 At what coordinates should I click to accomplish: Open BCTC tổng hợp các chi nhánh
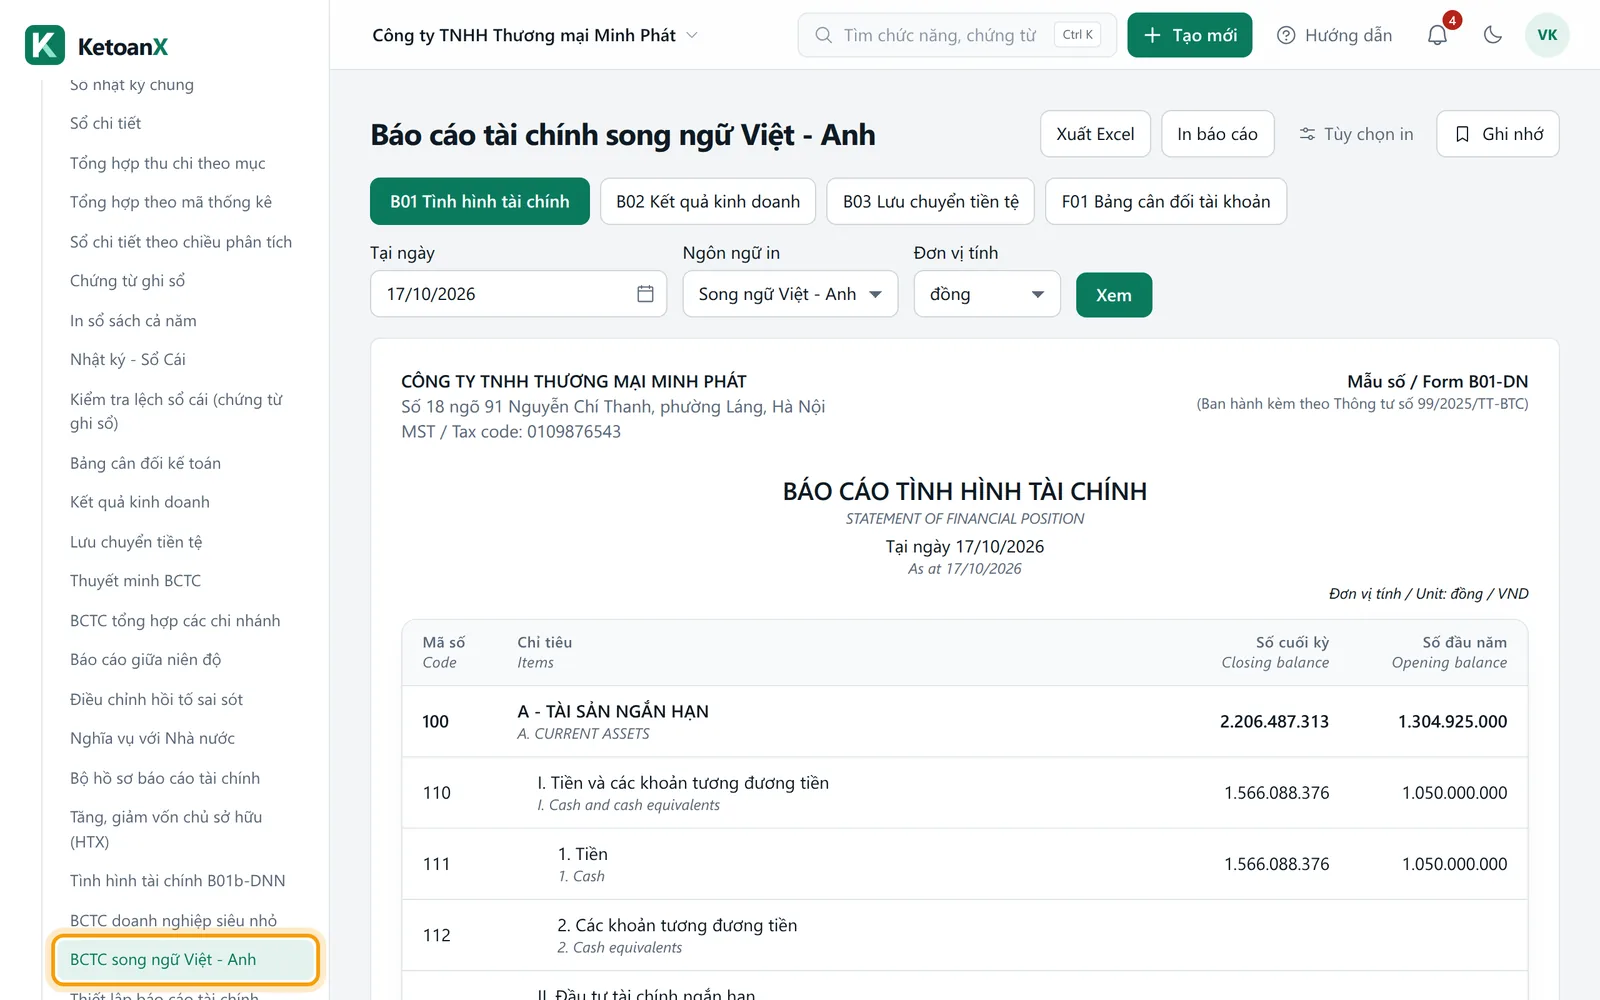tap(174, 621)
